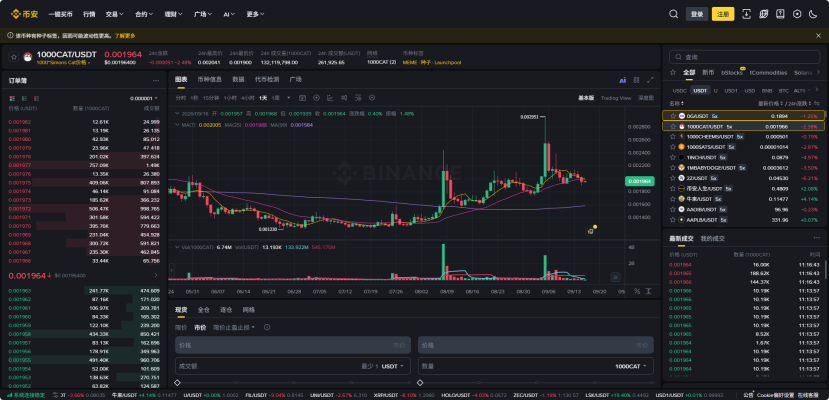
Task: Open the technical indicators icon
Action: click(330, 98)
